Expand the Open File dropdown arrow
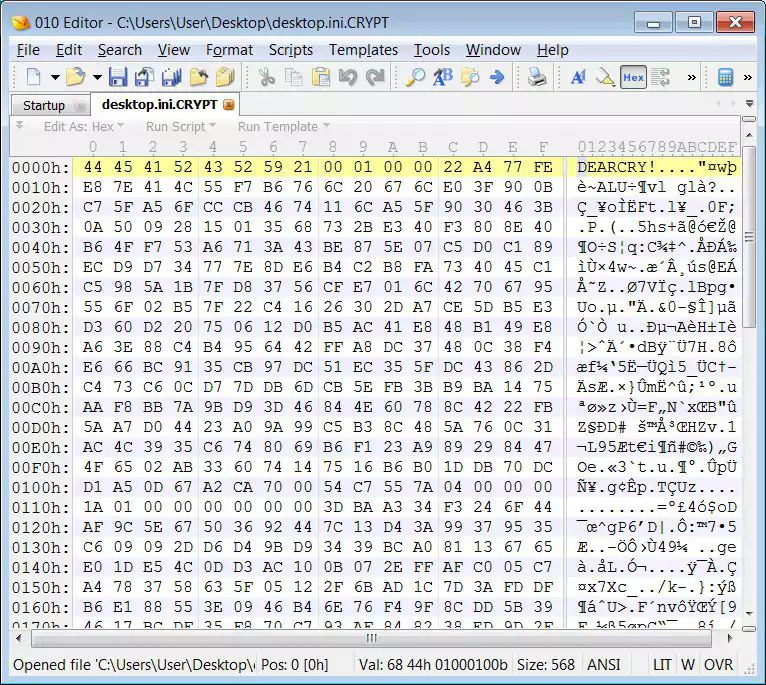The image size is (766, 685). 97,77
